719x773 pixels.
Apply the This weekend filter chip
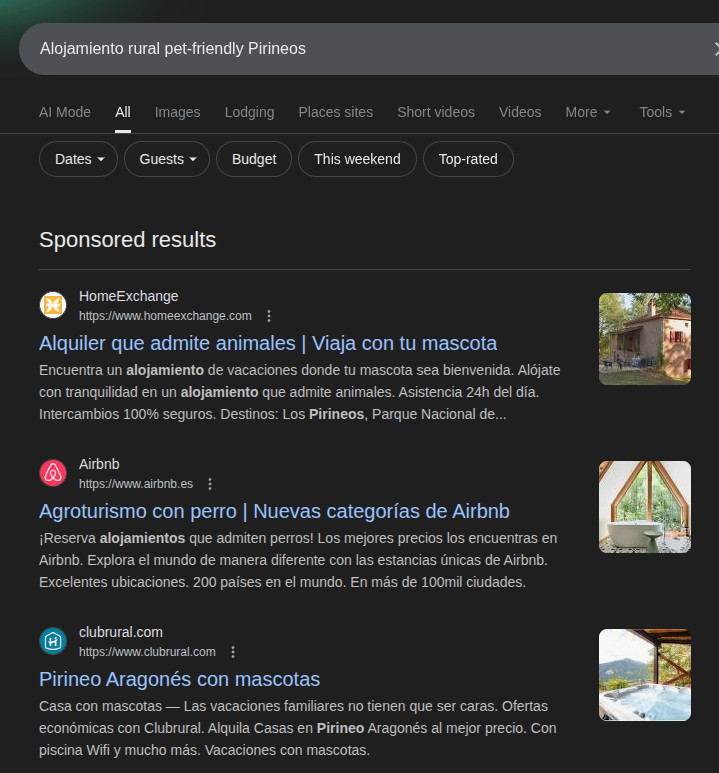(x=358, y=159)
